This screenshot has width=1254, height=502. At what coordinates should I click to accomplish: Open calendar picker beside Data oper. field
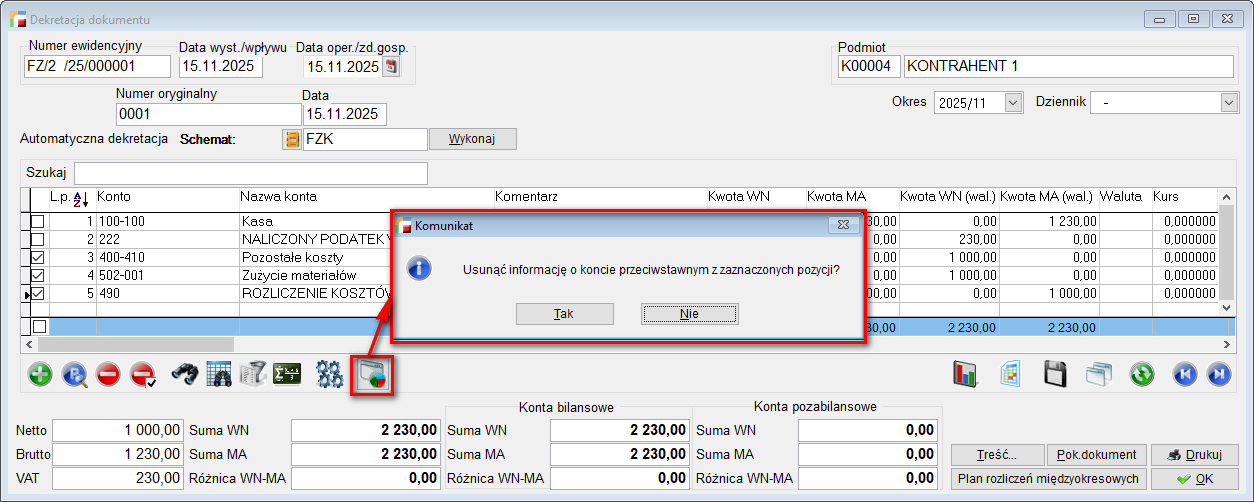(x=391, y=67)
